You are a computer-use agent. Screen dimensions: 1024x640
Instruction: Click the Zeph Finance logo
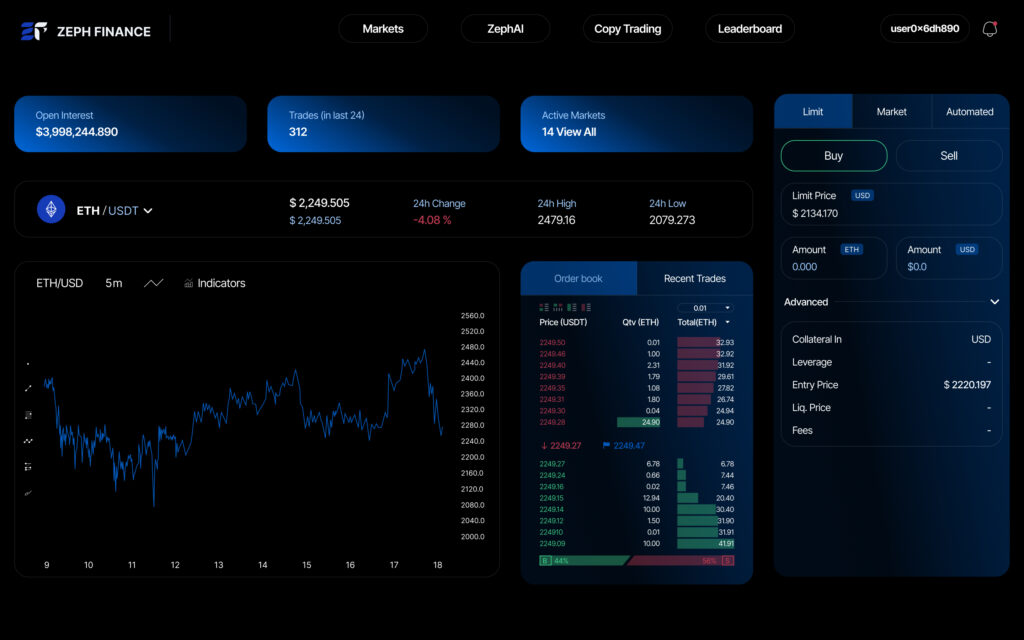click(86, 31)
